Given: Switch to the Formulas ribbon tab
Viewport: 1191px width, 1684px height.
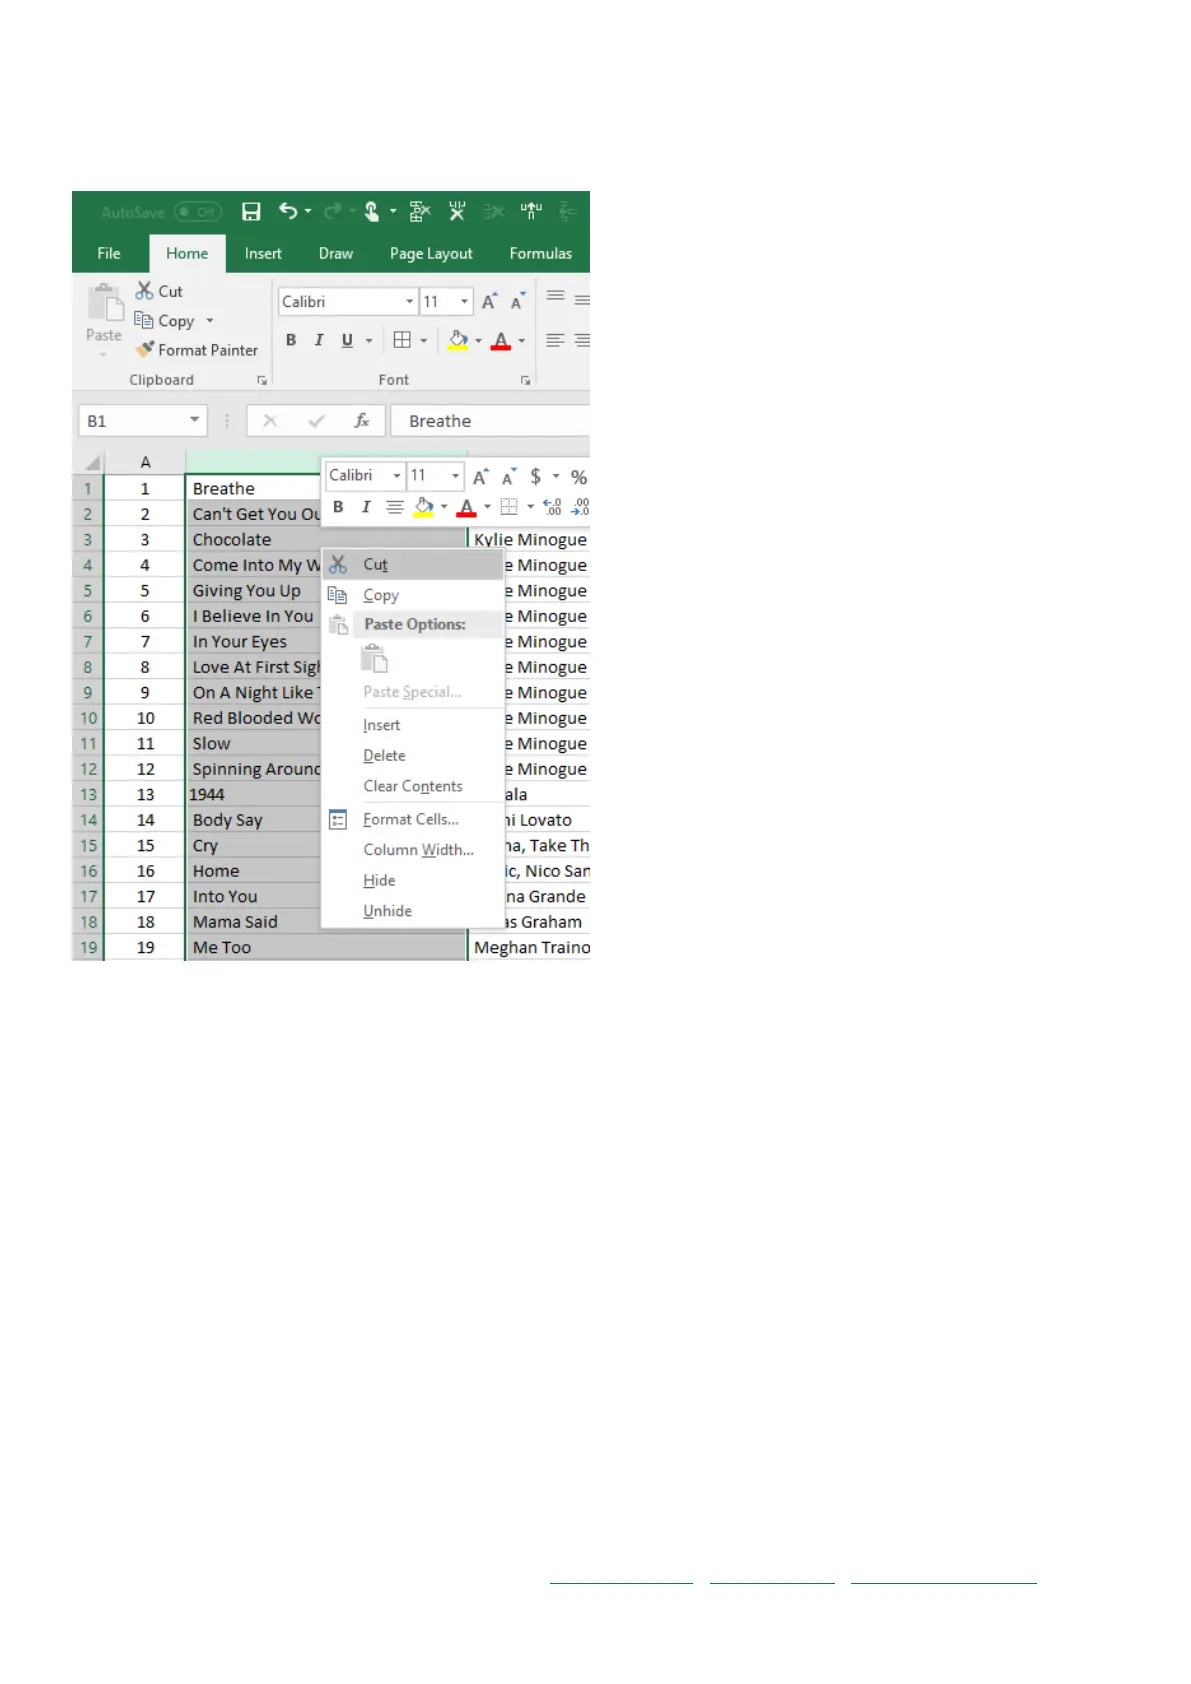Looking at the screenshot, I should 541,254.
